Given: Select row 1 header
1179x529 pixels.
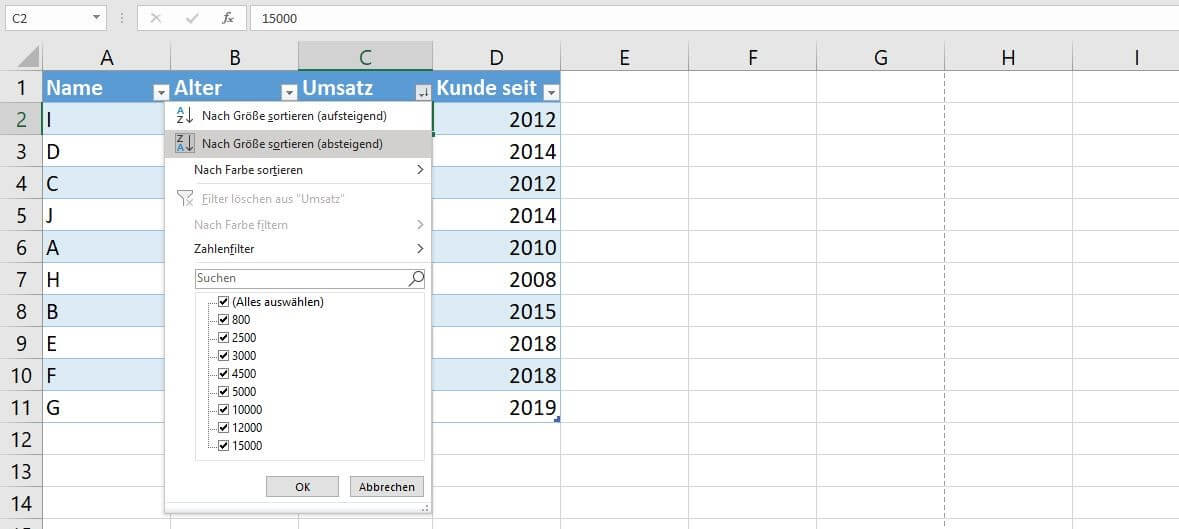Looking at the screenshot, I should tap(21, 87).
